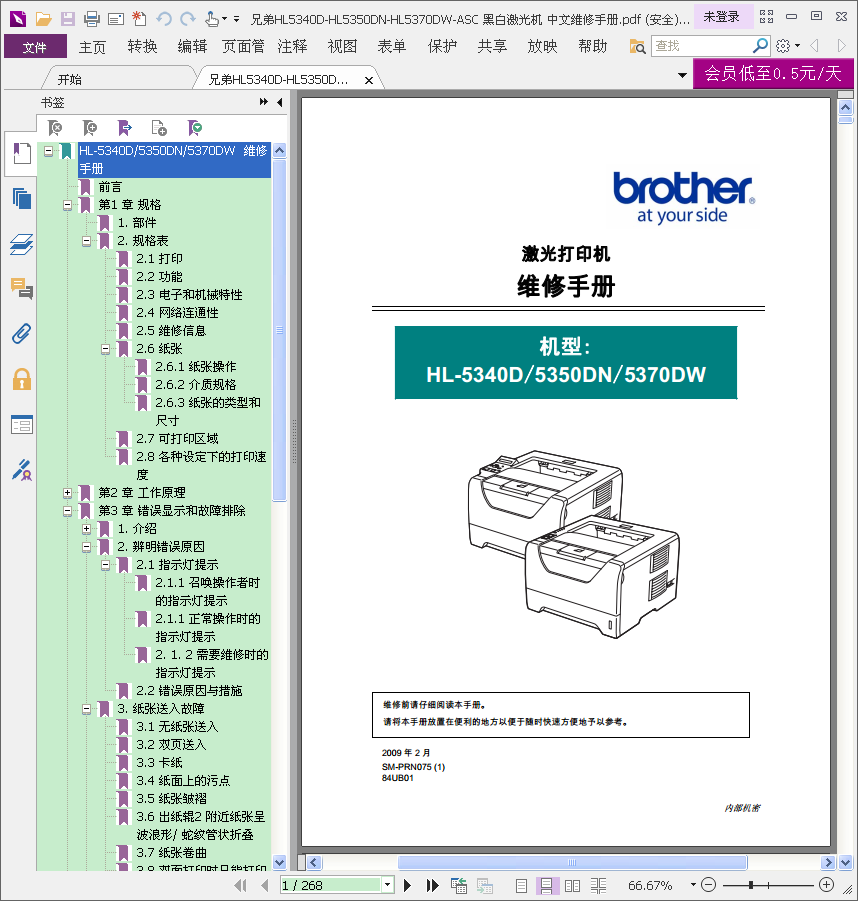Open the document tabs list dropdown
The width and height of the screenshot is (858, 901).
(682, 75)
